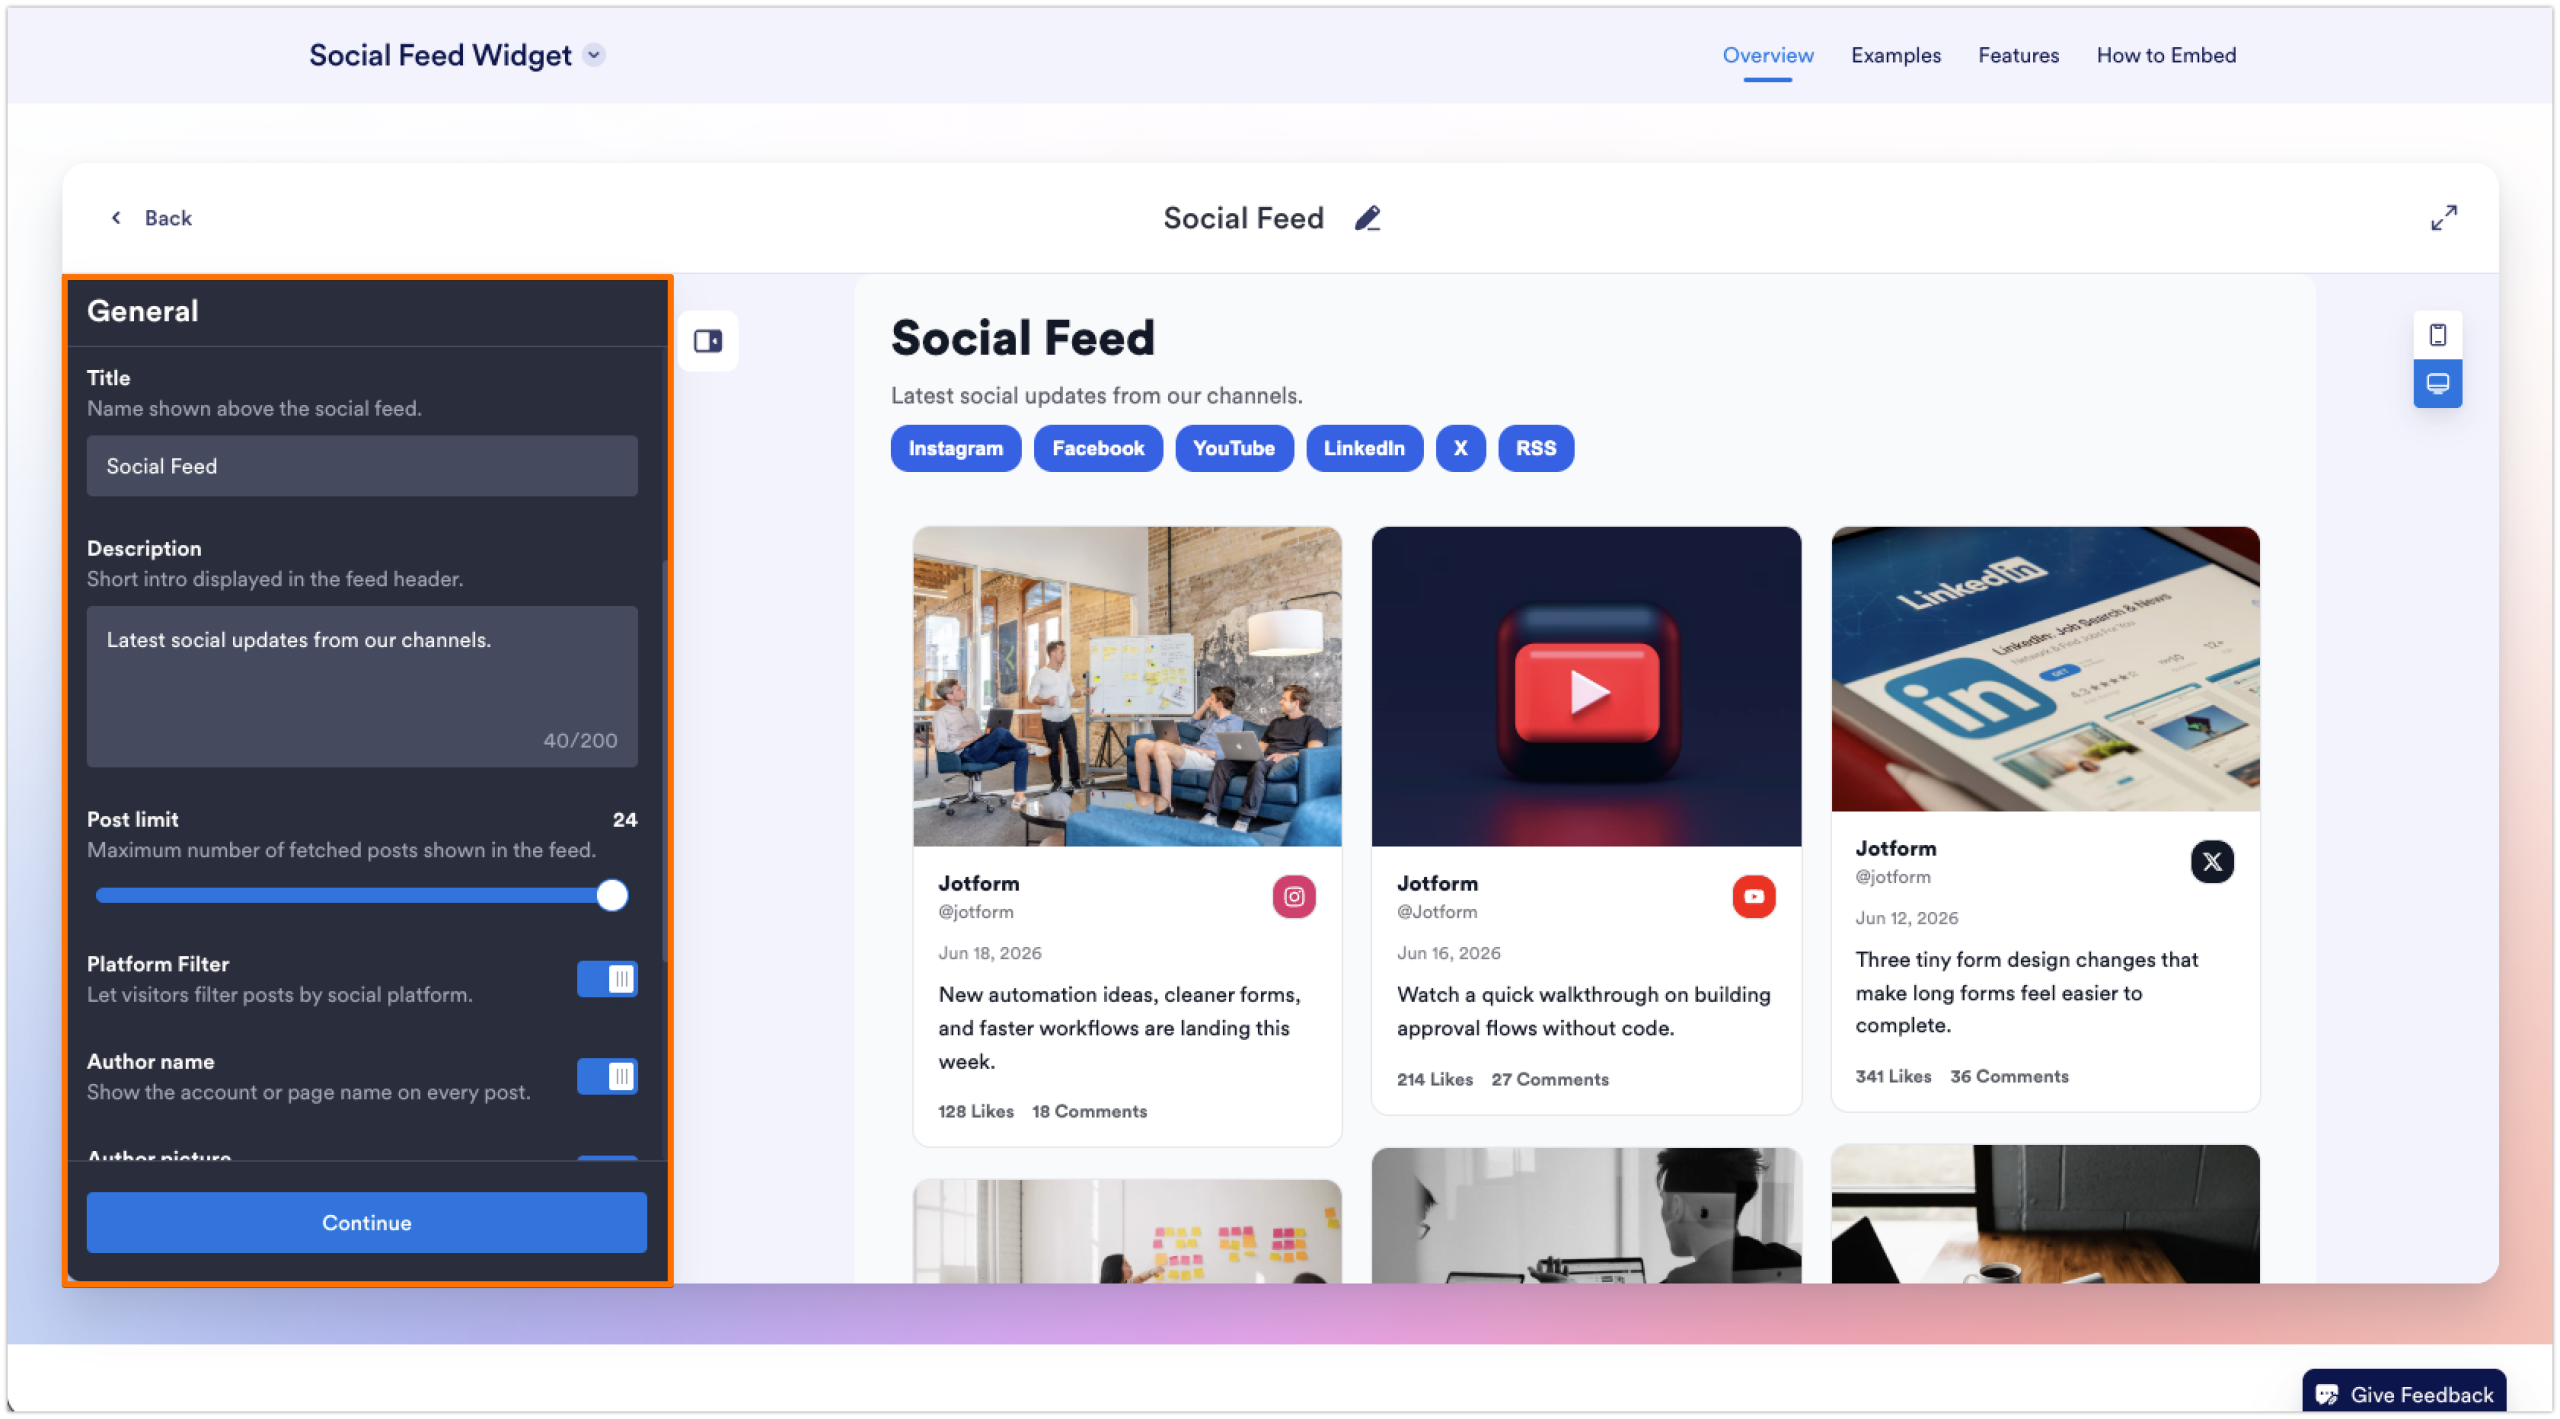Filter feed by YouTube
The image size is (2560, 1419).
(1234, 448)
